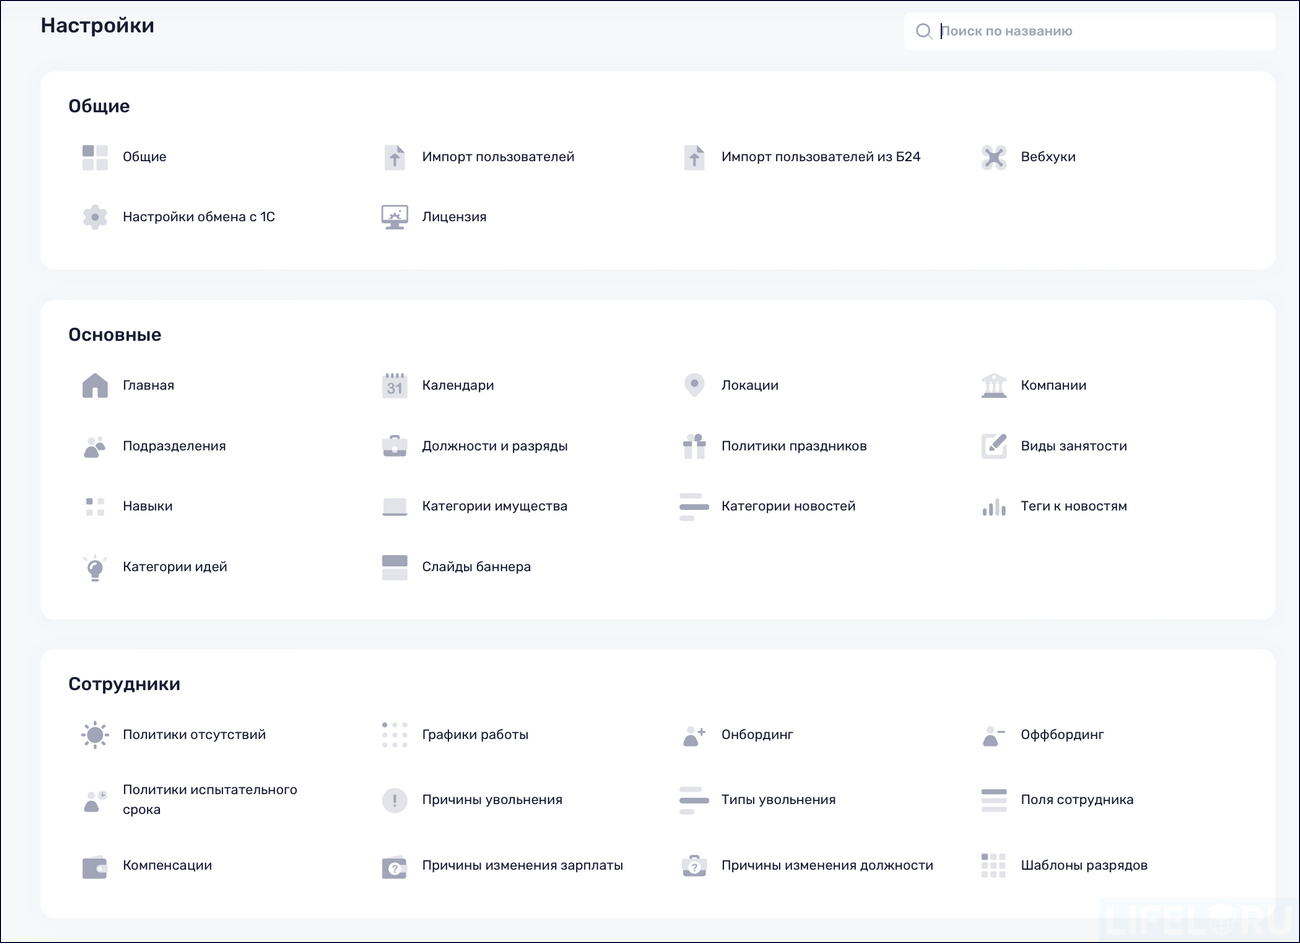Image resolution: width=1300 pixels, height=944 pixels.
Task: Open the Политики отсутствий sun icon
Action: [94, 734]
